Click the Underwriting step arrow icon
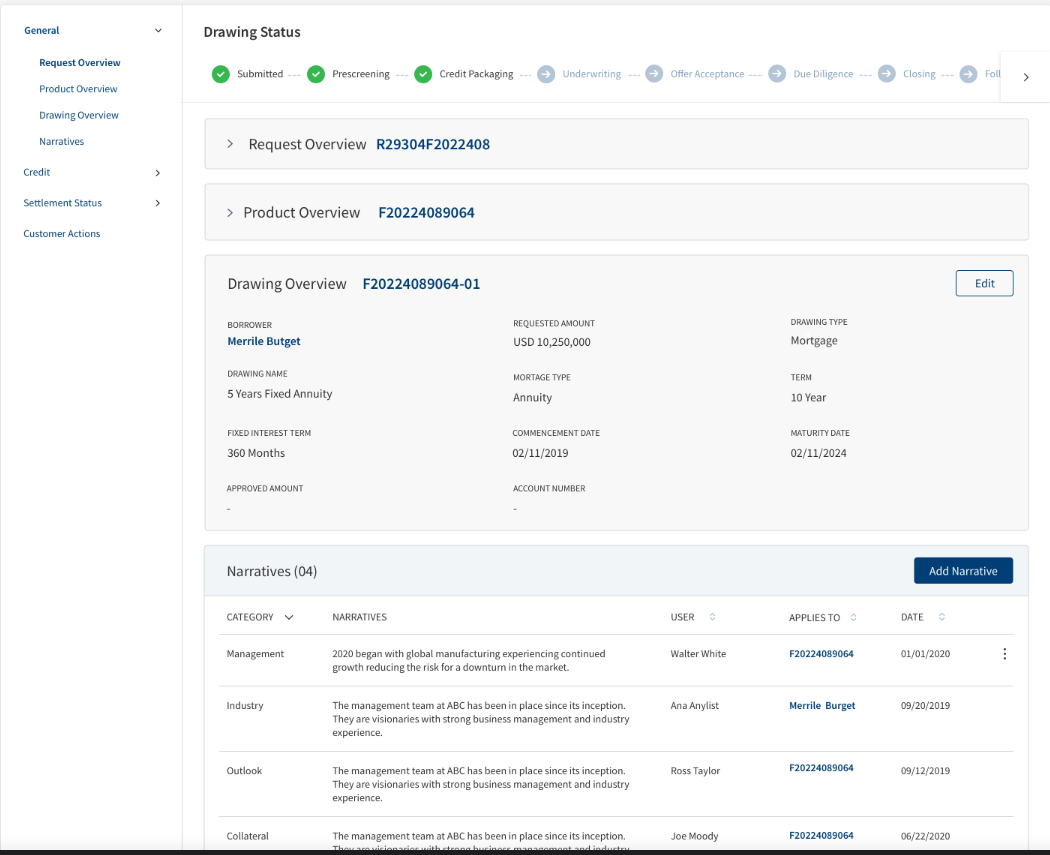Image resolution: width=1050 pixels, height=855 pixels. coord(546,74)
